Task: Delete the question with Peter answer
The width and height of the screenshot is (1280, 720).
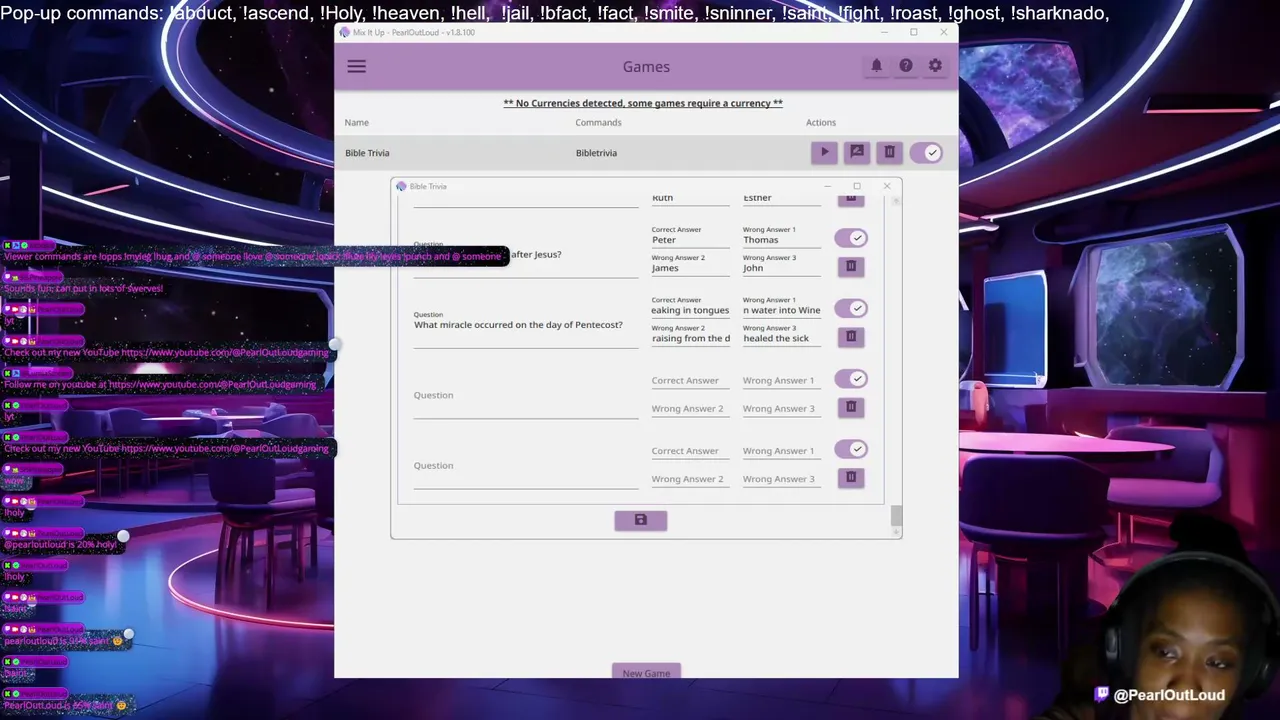Action: [x=851, y=266]
